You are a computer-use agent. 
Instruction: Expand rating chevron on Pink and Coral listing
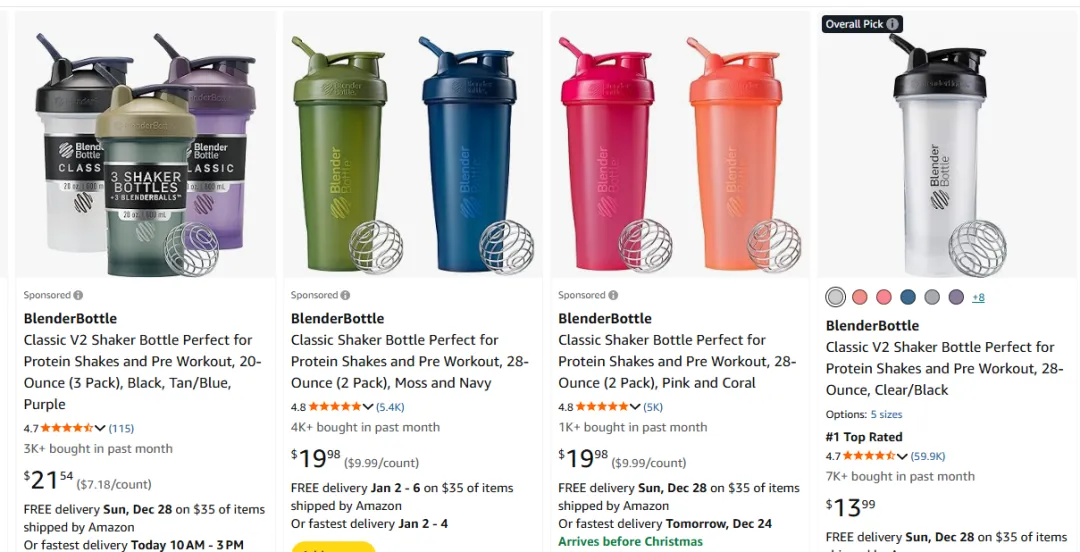click(634, 407)
